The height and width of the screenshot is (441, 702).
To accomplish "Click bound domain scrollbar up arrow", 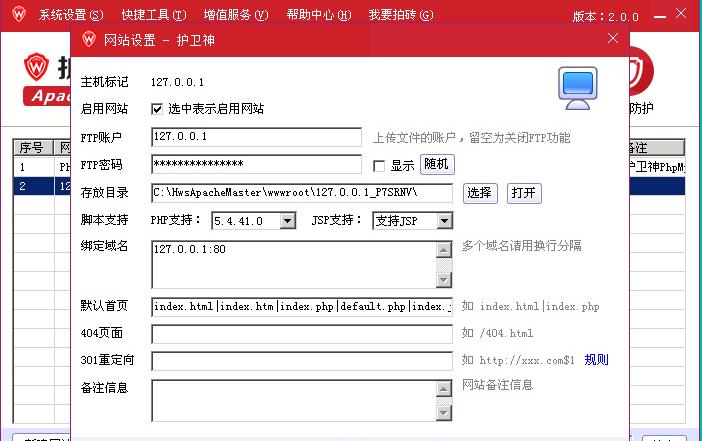I will pyautogui.click(x=444, y=249).
